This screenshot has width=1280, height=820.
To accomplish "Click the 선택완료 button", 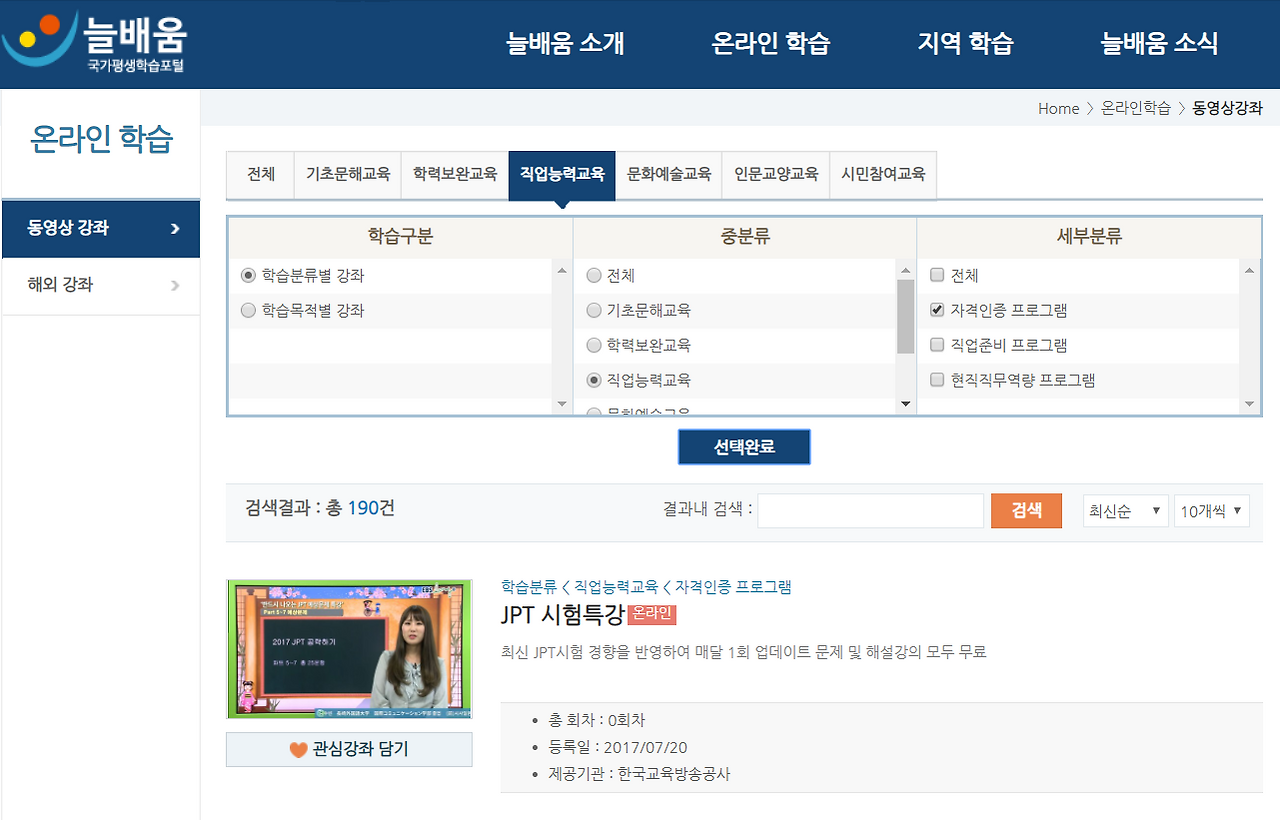I will click(x=744, y=447).
